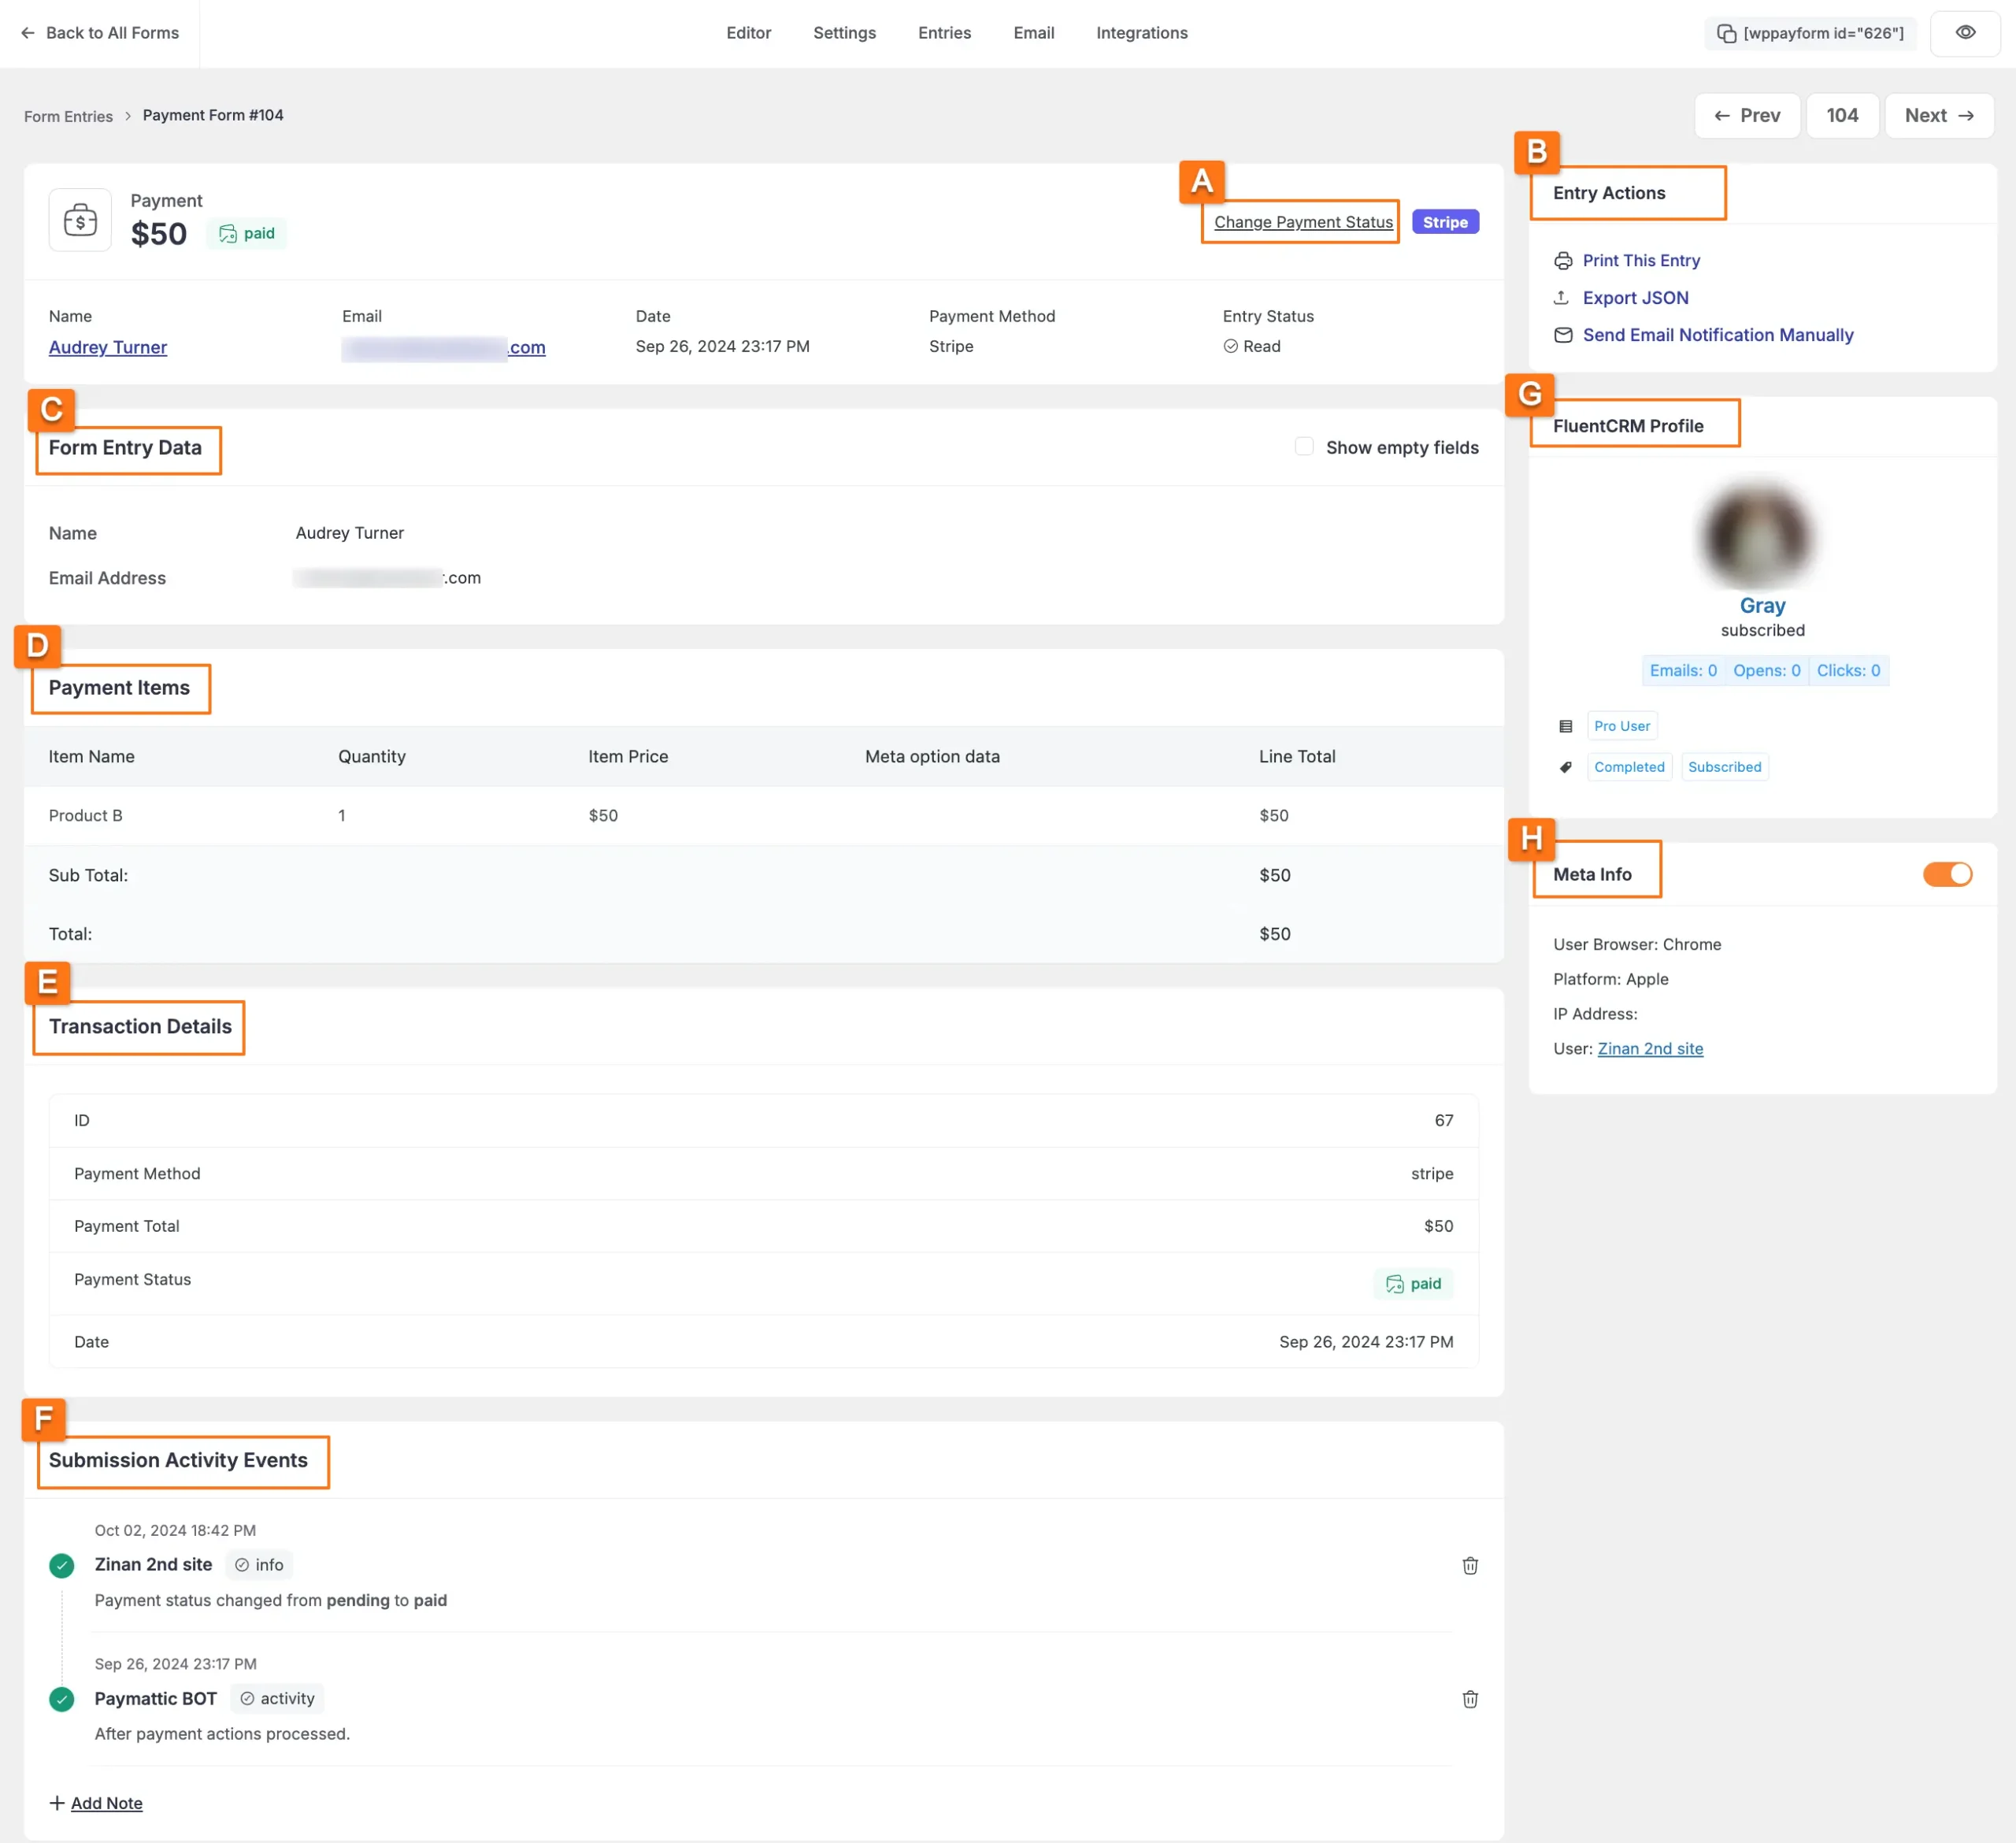2016x1843 pixels.
Task: Enable Show empty fields checkbox
Action: pos(1303,447)
